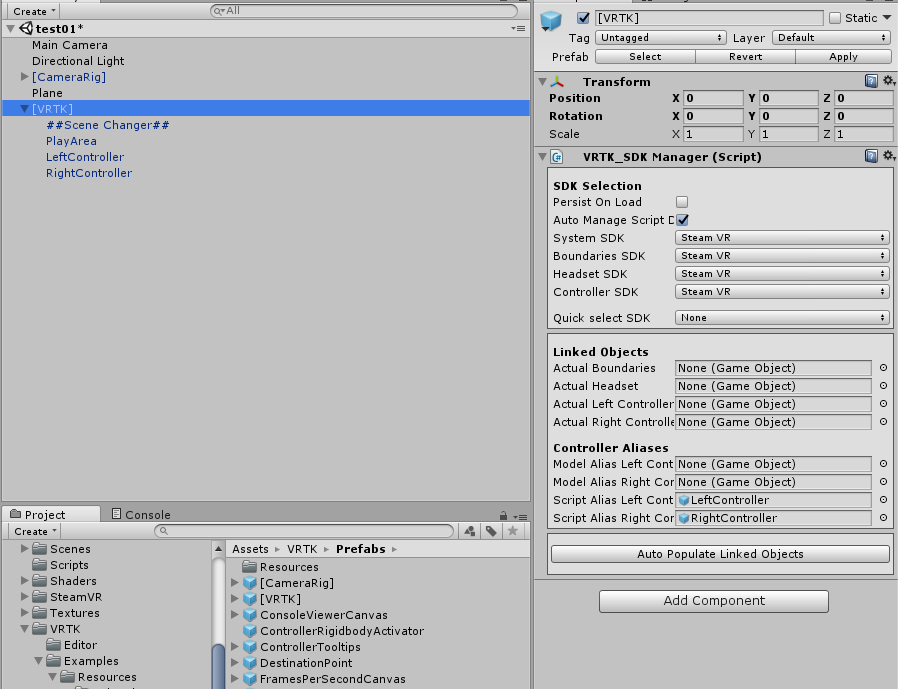Click the Unity scene icon beside test01

point(26,28)
